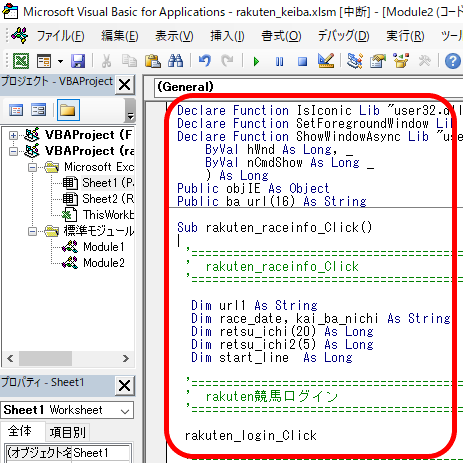Click the Insert UserForm toolbar icon

tap(44, 61)
